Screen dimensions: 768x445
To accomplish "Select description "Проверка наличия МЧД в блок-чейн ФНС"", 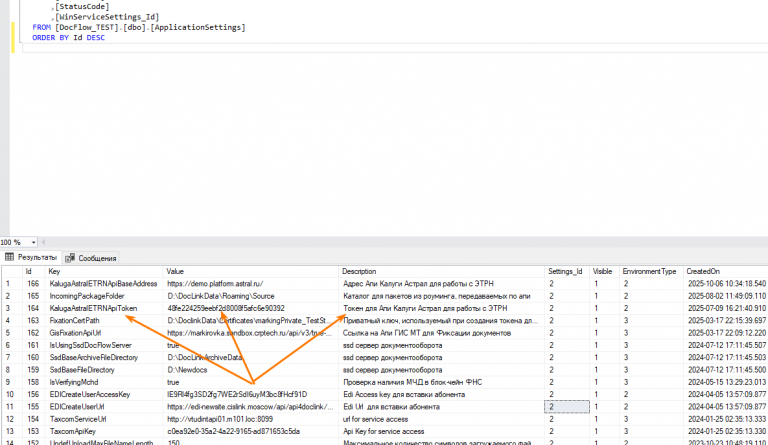I will [x=441, y=382].
